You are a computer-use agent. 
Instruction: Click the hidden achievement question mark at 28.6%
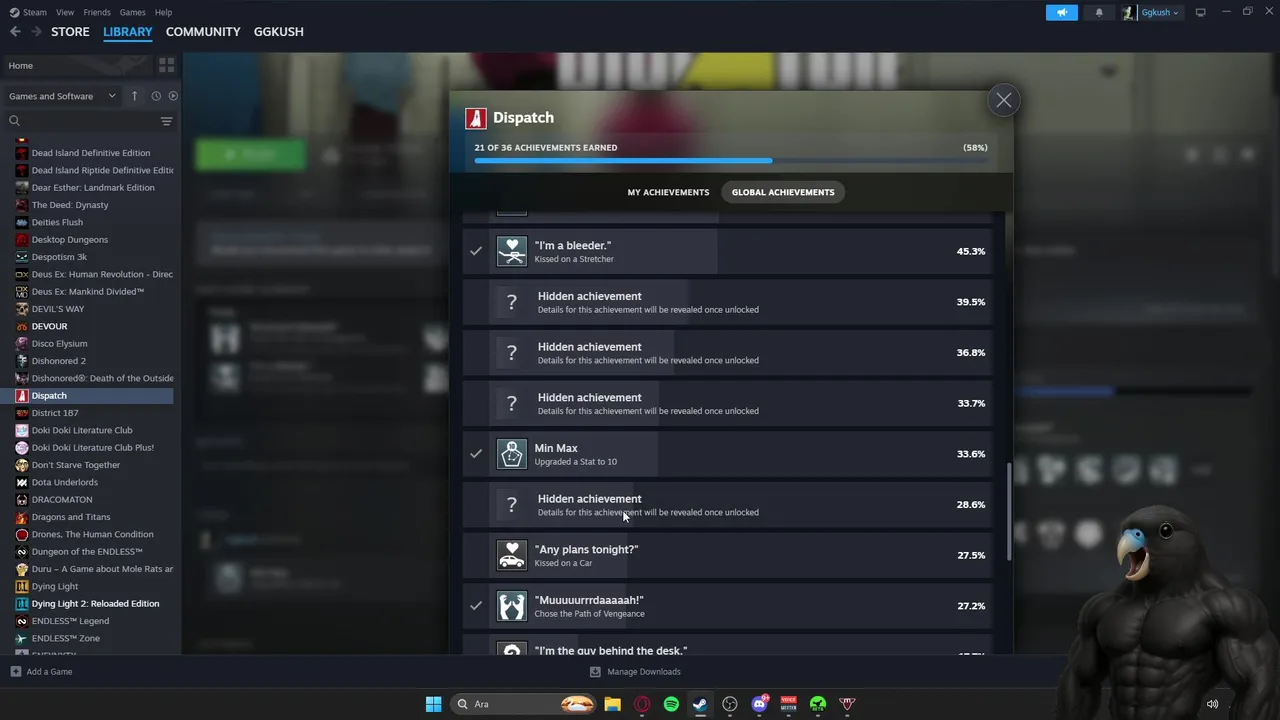click(x=512, y=505)
